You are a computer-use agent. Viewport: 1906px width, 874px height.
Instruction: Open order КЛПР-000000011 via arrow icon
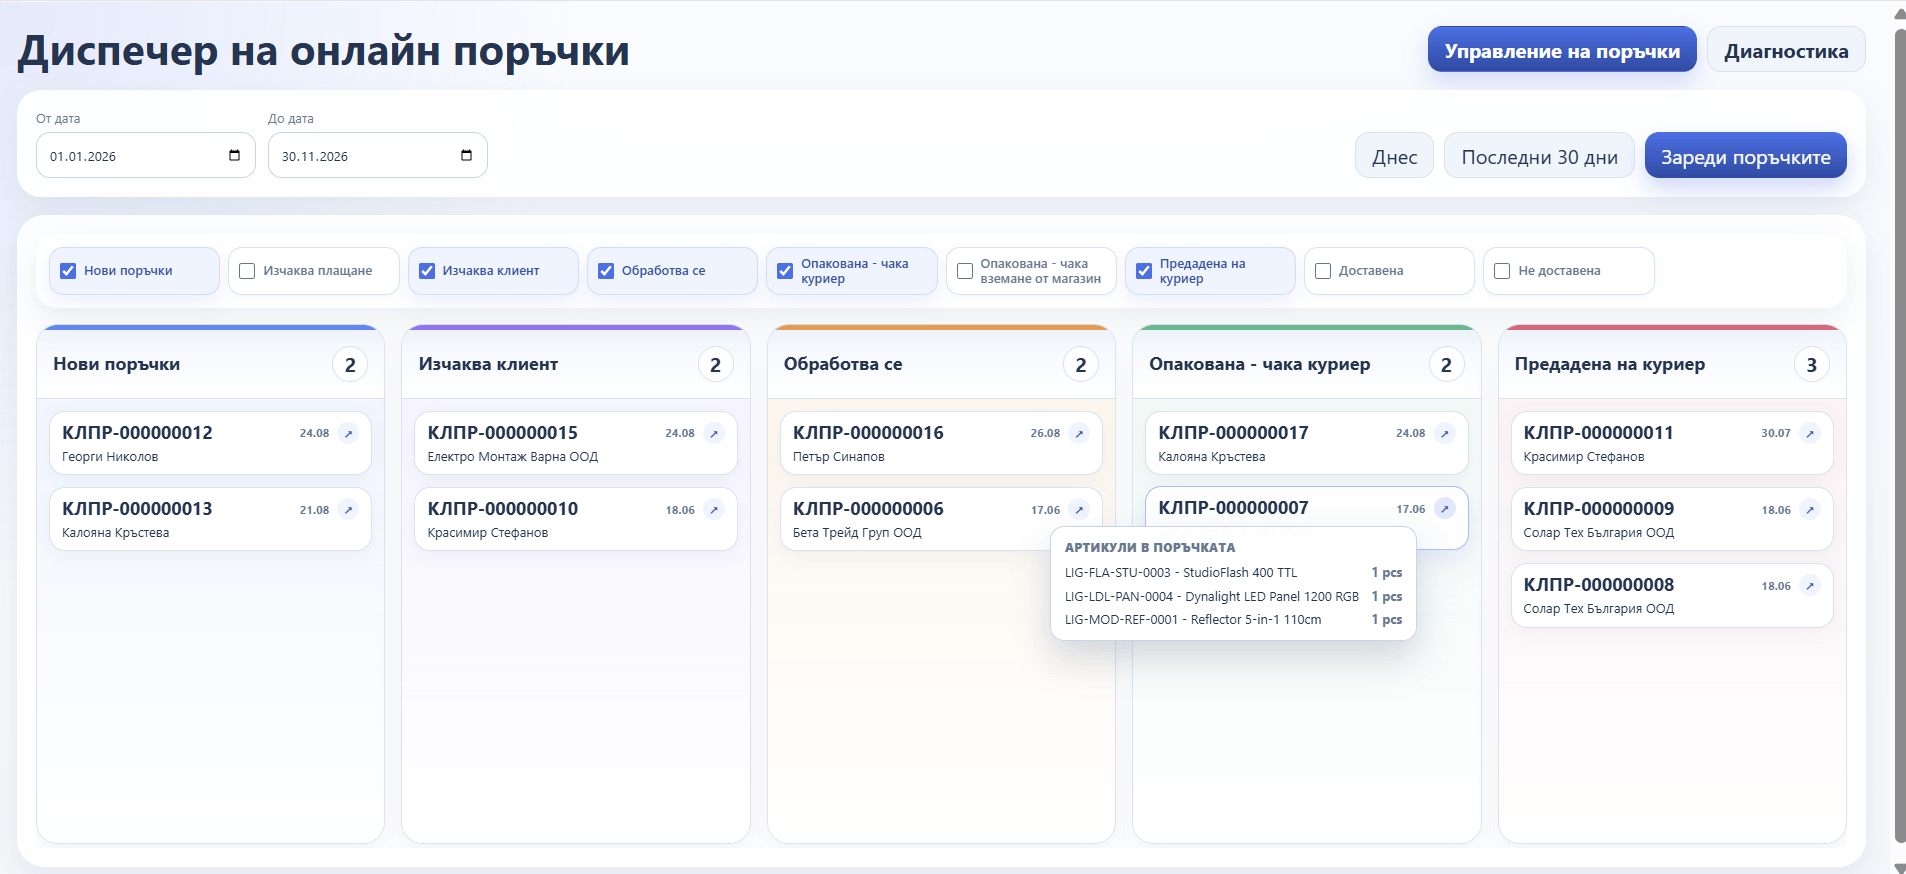pos(1810,433)
